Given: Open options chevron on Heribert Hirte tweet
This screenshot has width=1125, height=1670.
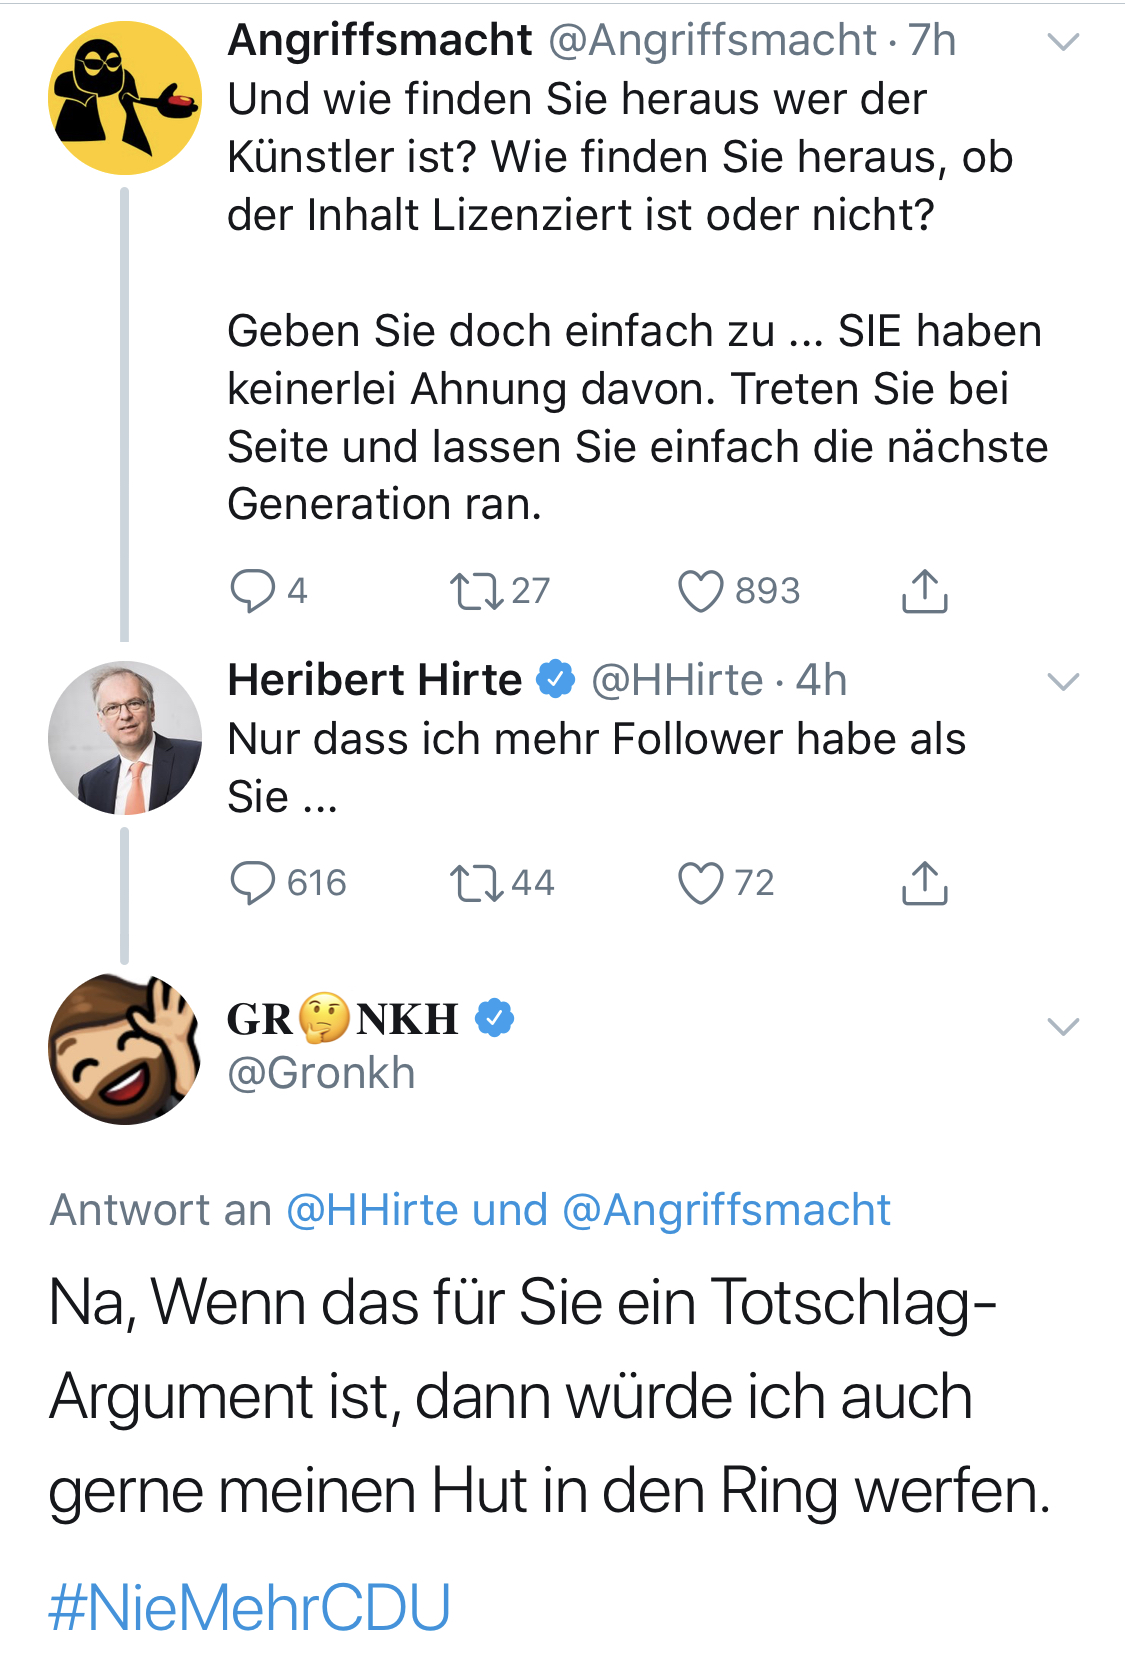Looking at the screenshot, I should pyautogui.click(x=1062, y=682).
